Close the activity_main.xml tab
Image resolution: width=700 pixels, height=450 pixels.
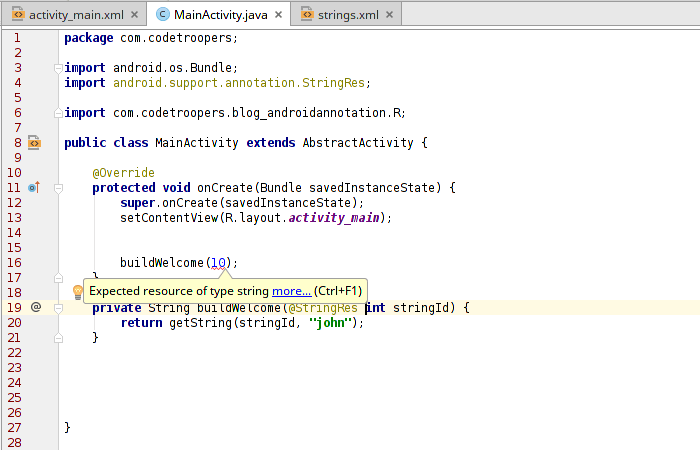133,15
